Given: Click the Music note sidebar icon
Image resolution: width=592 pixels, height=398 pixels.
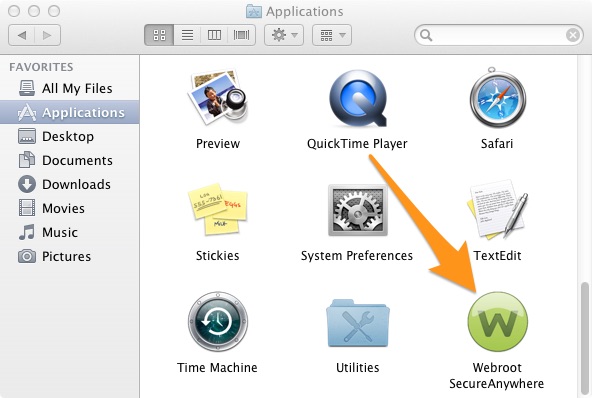Looking at the screenshot, I should 27,232.
